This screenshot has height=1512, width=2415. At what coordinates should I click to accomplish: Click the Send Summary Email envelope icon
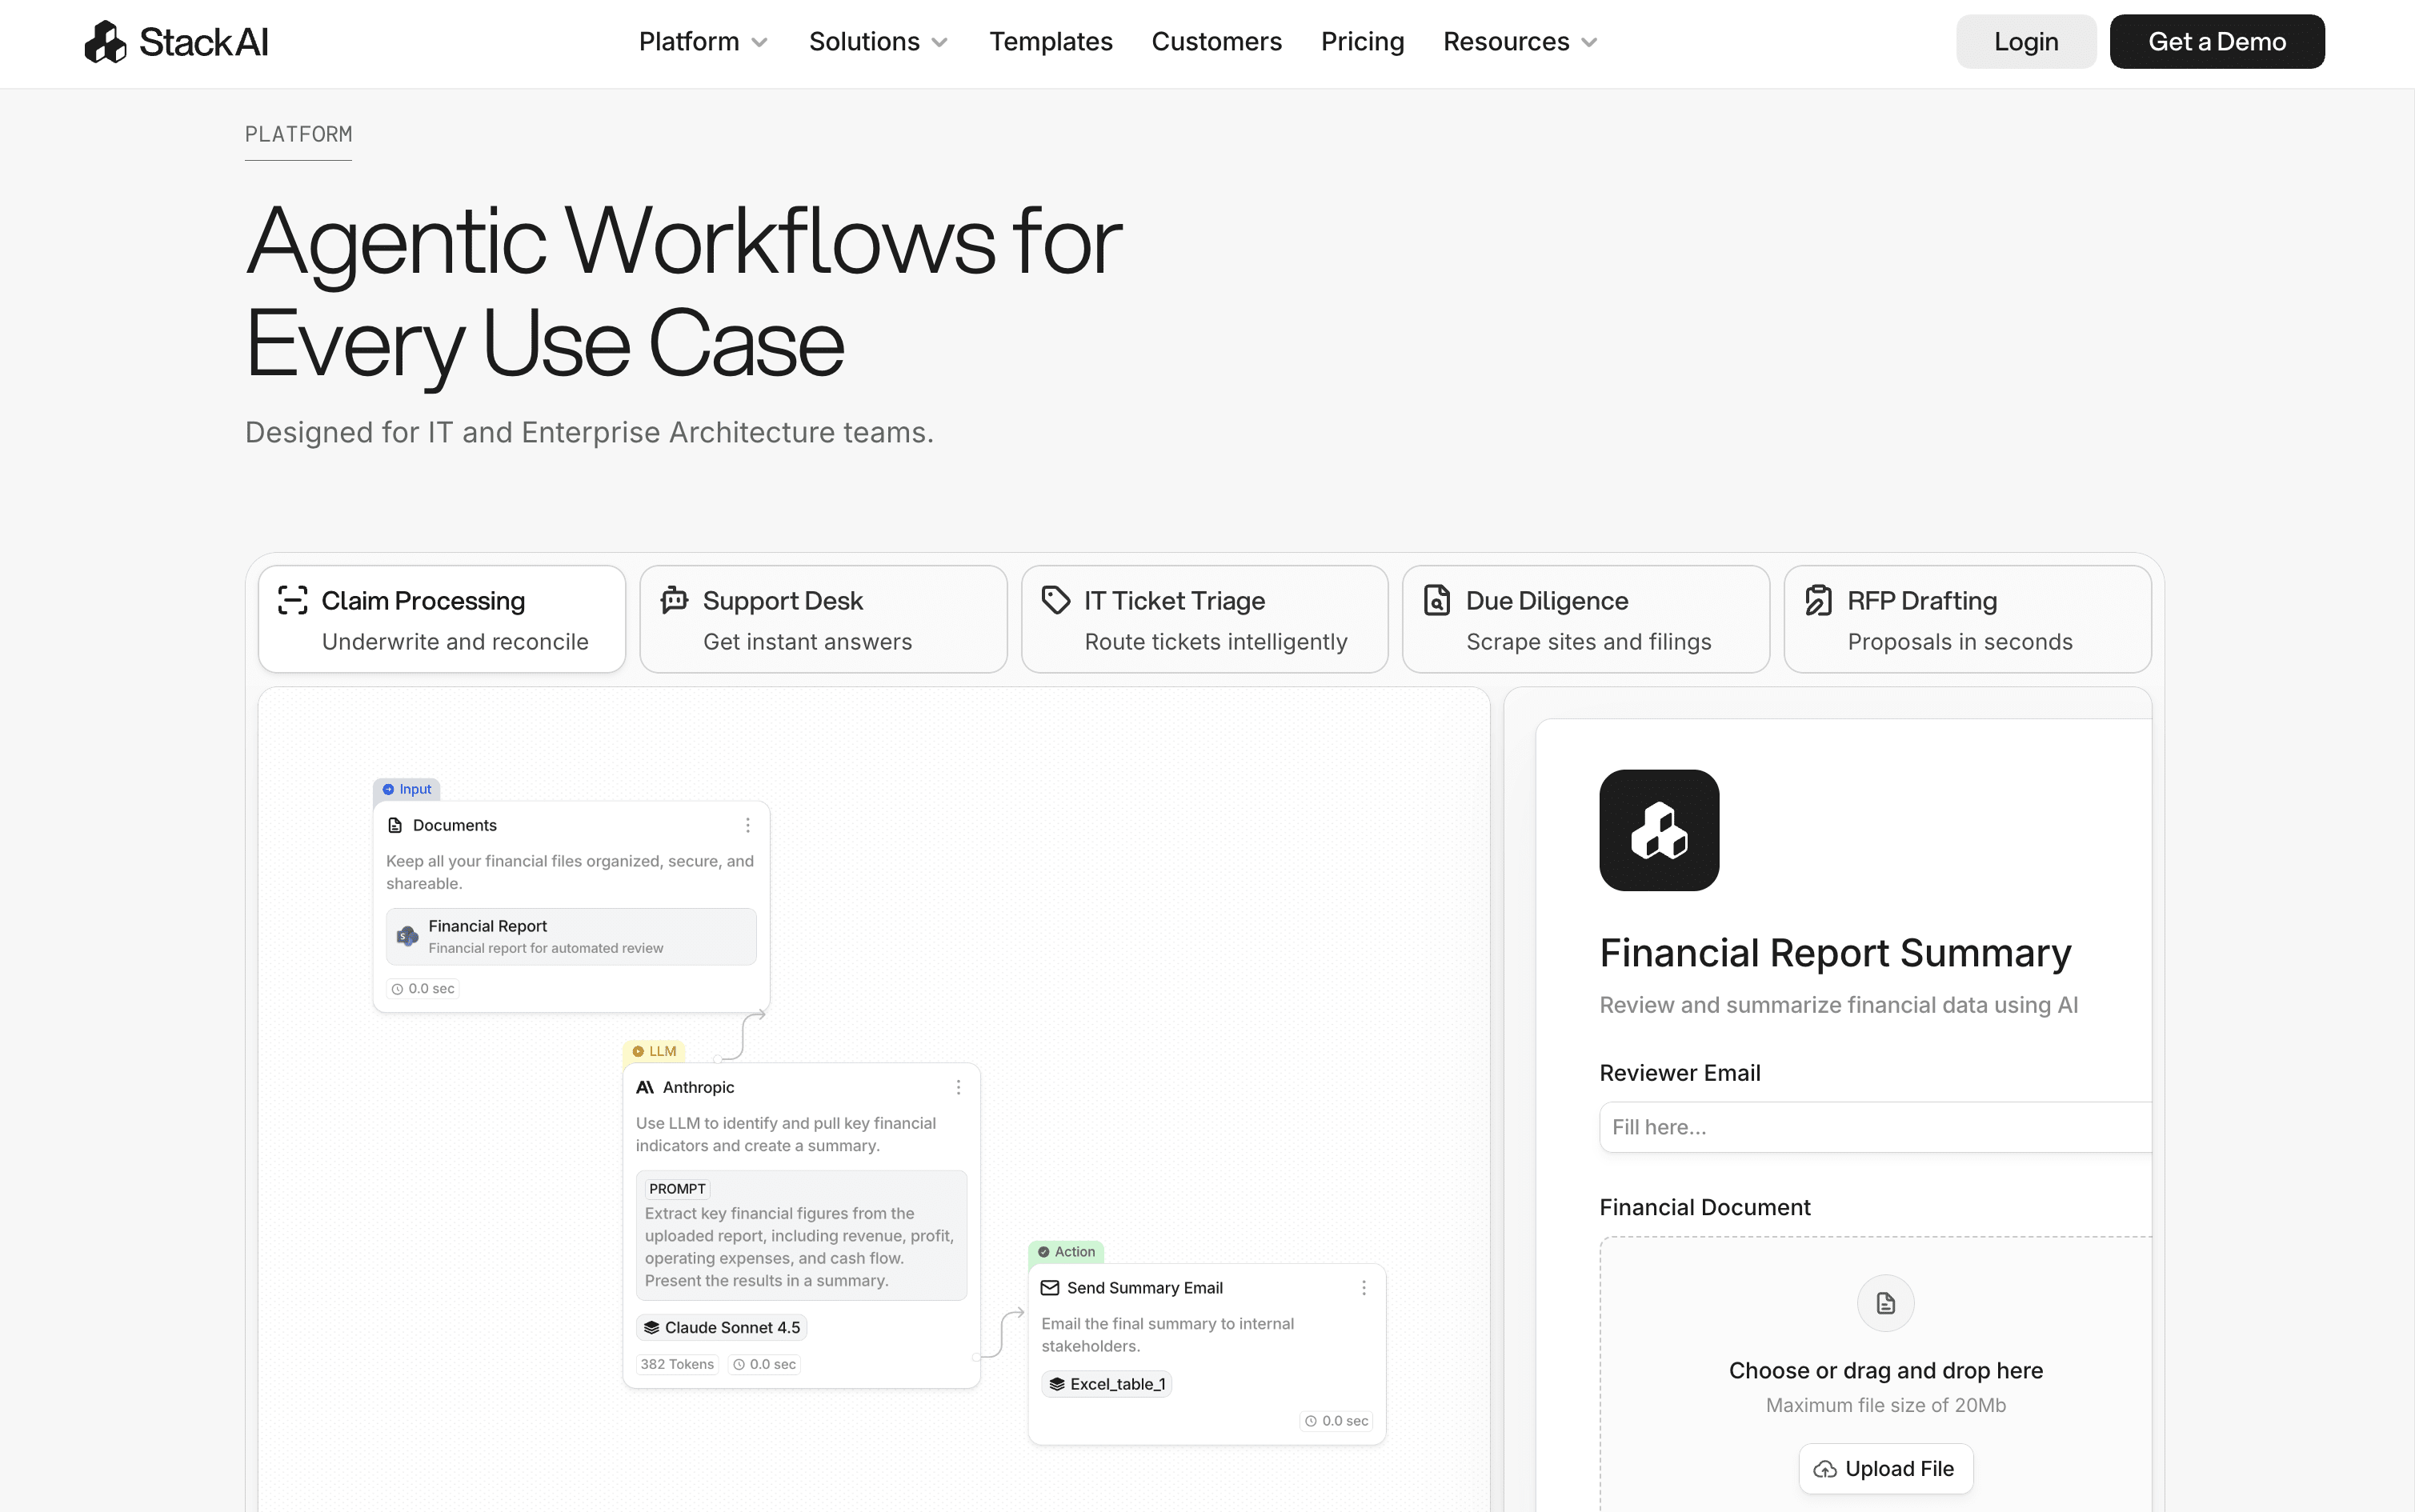click(x=1050, y=1288)
